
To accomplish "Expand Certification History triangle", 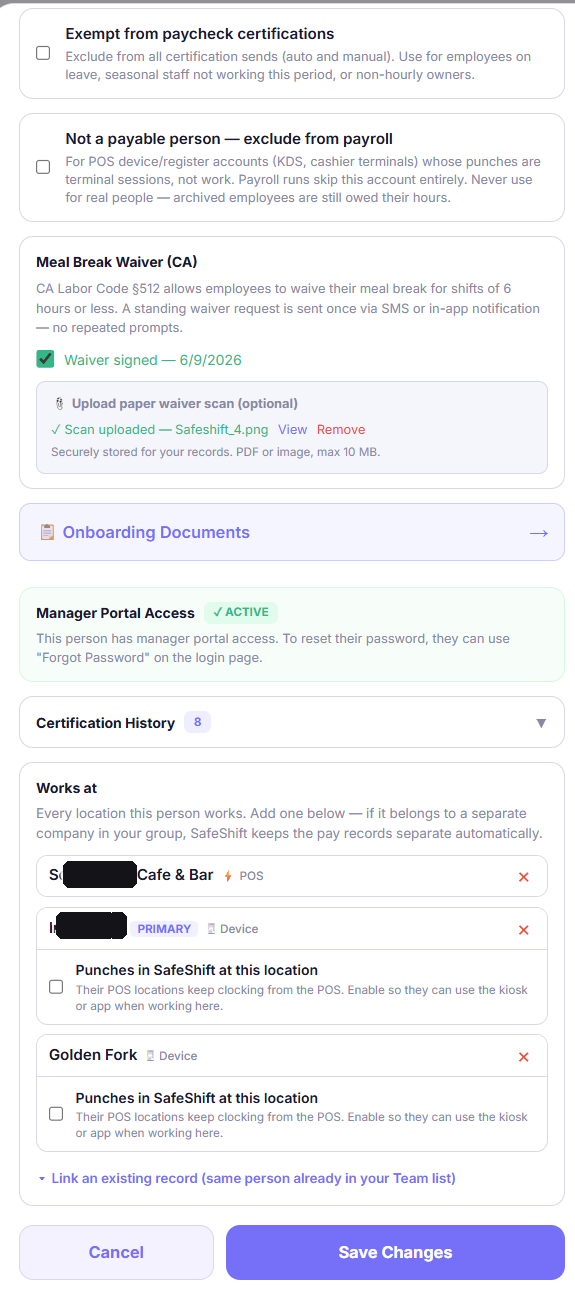I will point(541,723).
